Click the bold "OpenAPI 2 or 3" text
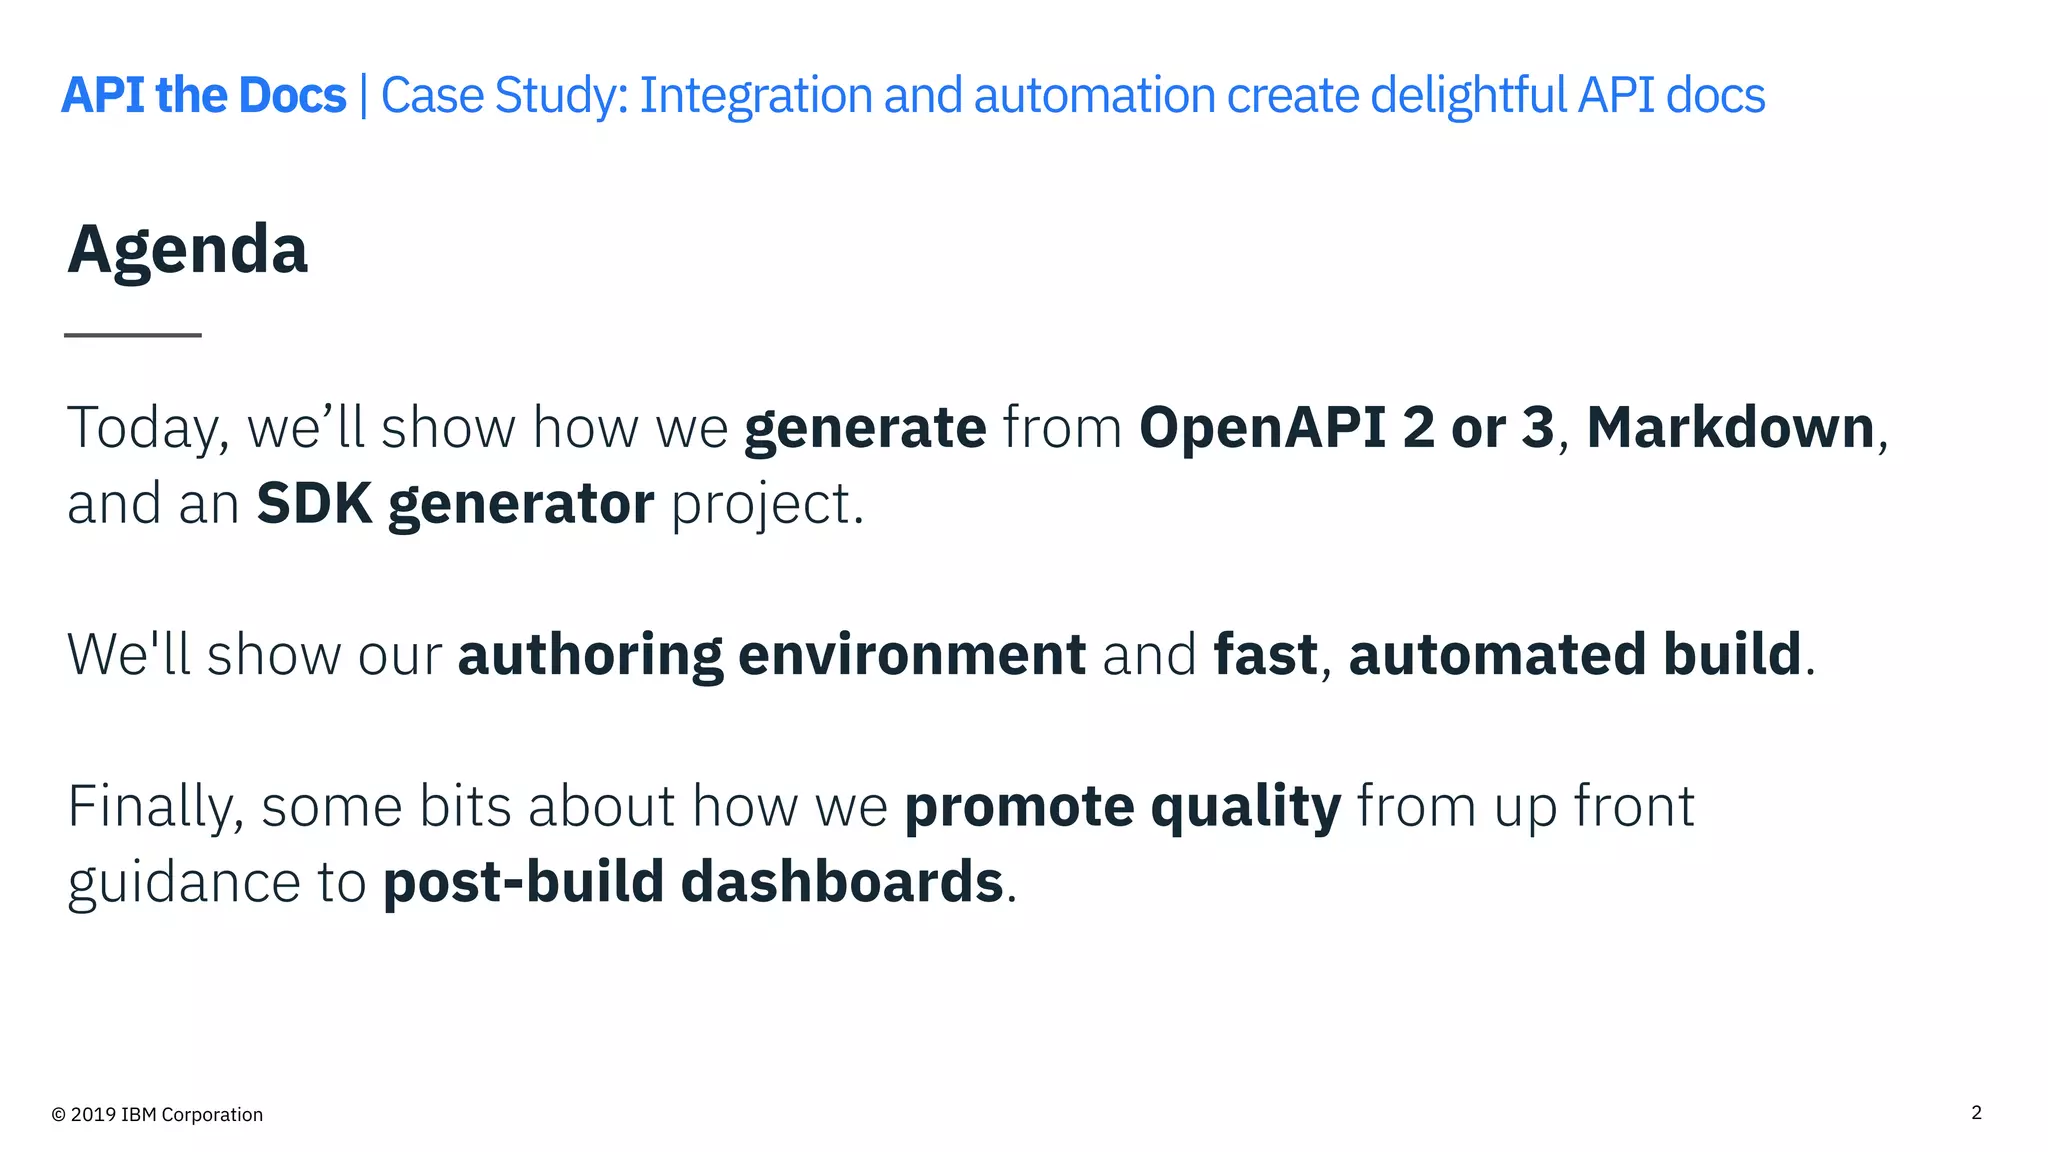 (1346, 428)
